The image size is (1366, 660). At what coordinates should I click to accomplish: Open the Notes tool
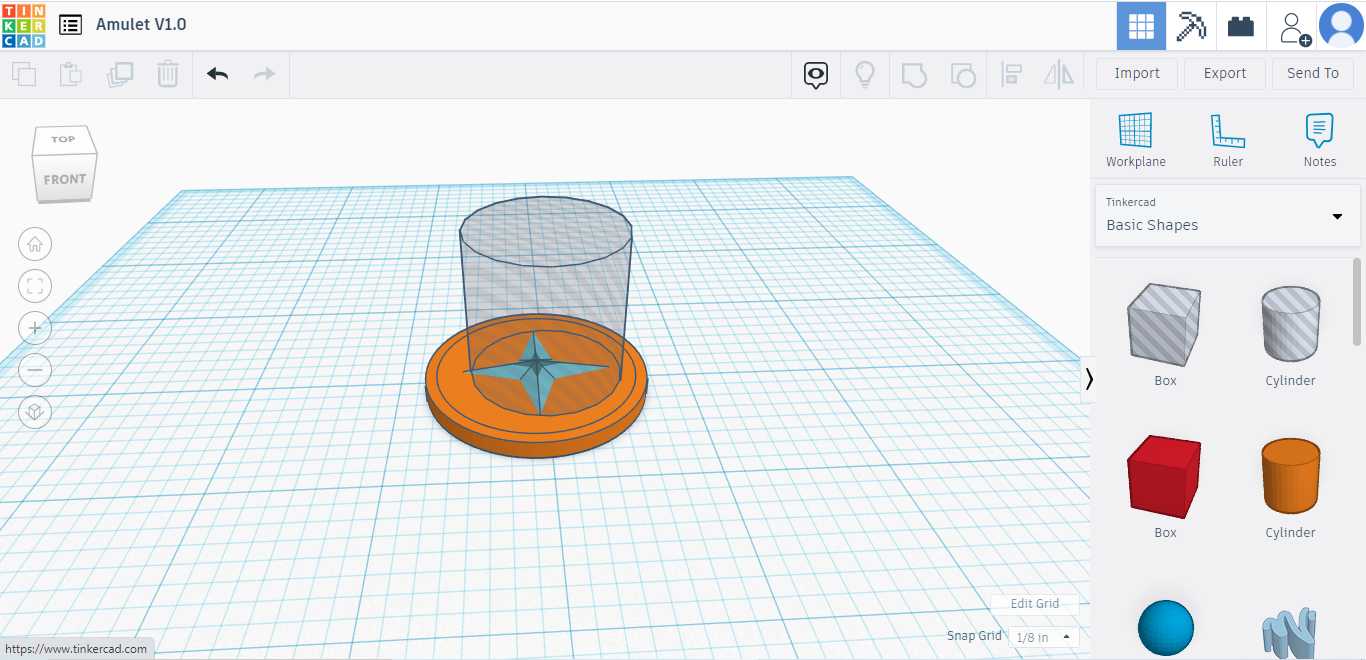1320,140
